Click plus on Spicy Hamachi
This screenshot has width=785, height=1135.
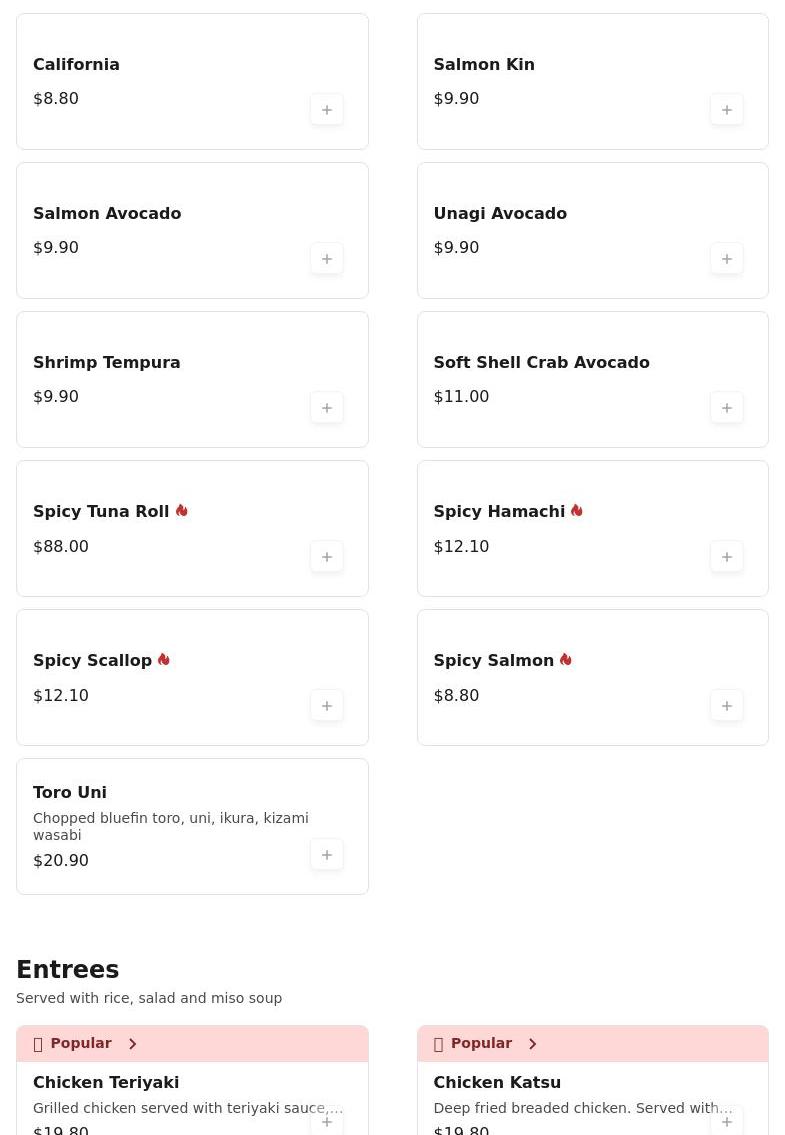point(727,557)
